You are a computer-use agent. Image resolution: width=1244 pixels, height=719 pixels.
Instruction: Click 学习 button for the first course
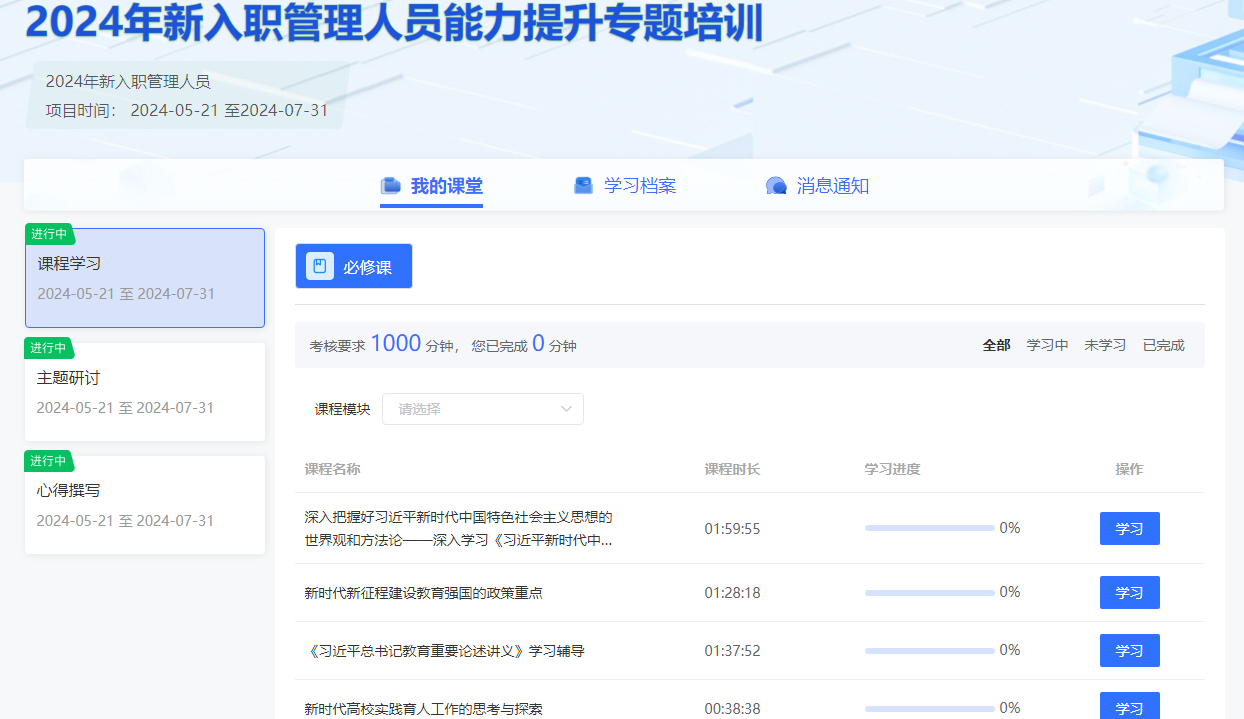[x=1129, y=529]
